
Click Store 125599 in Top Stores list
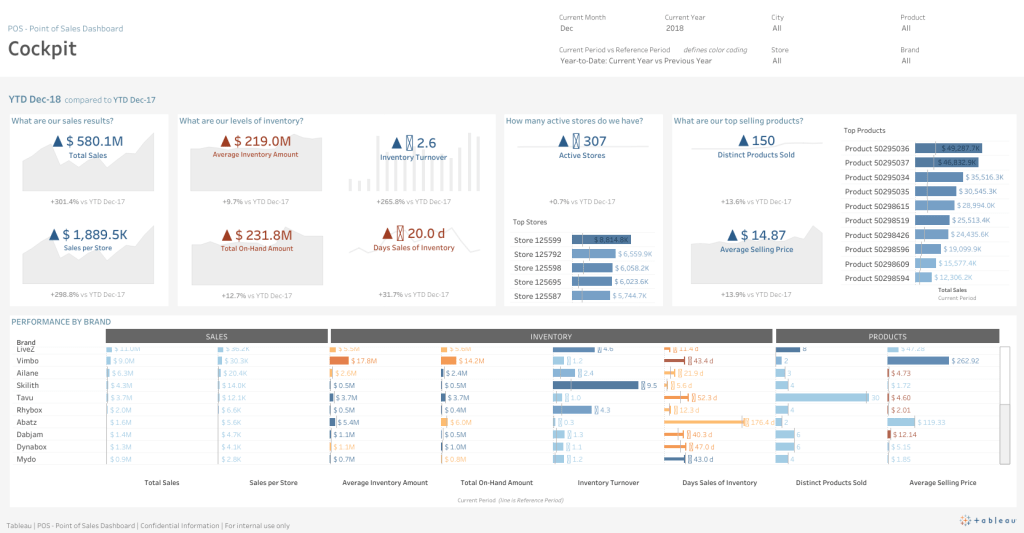tap(537, 240)
